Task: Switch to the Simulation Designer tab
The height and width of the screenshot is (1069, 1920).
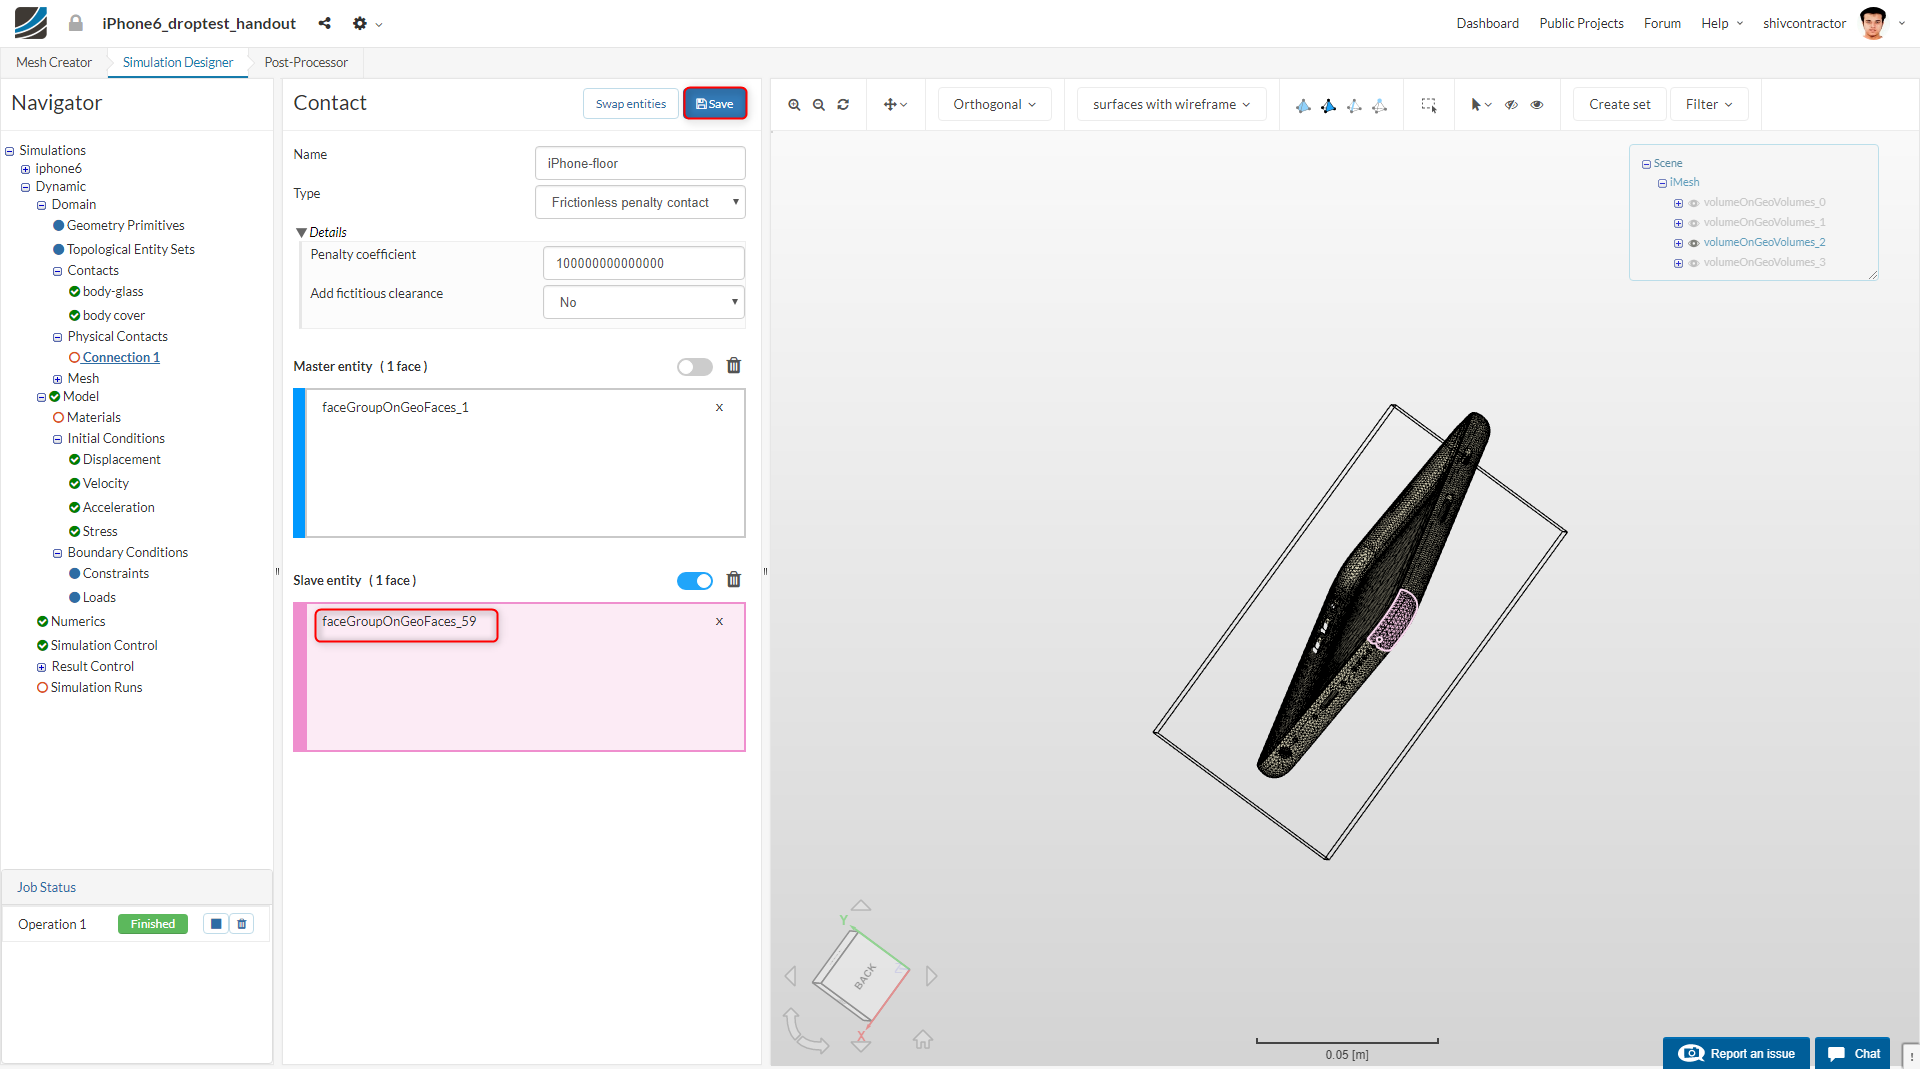Action: [178, 62]
